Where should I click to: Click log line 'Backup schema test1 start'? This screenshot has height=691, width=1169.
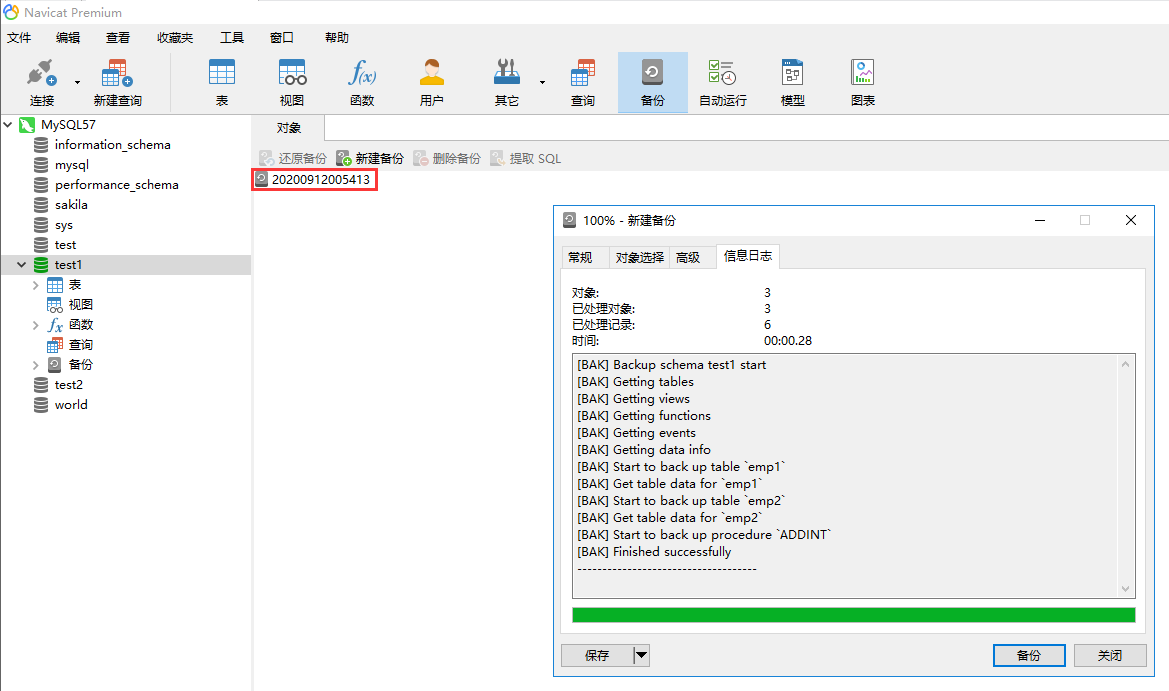[671, 365]
